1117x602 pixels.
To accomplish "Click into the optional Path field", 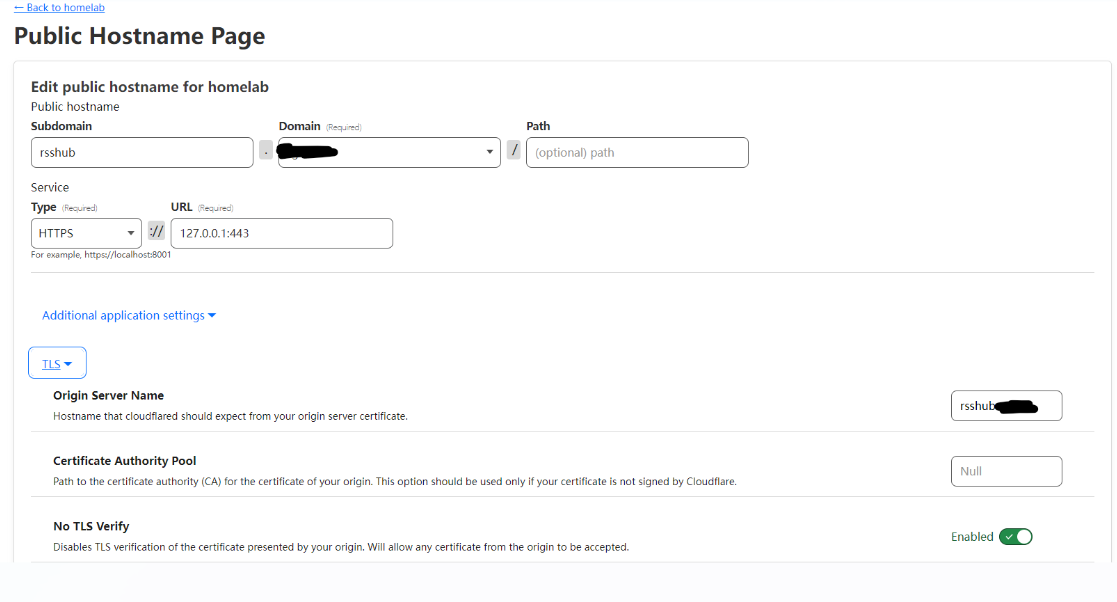I will (637, 152).
